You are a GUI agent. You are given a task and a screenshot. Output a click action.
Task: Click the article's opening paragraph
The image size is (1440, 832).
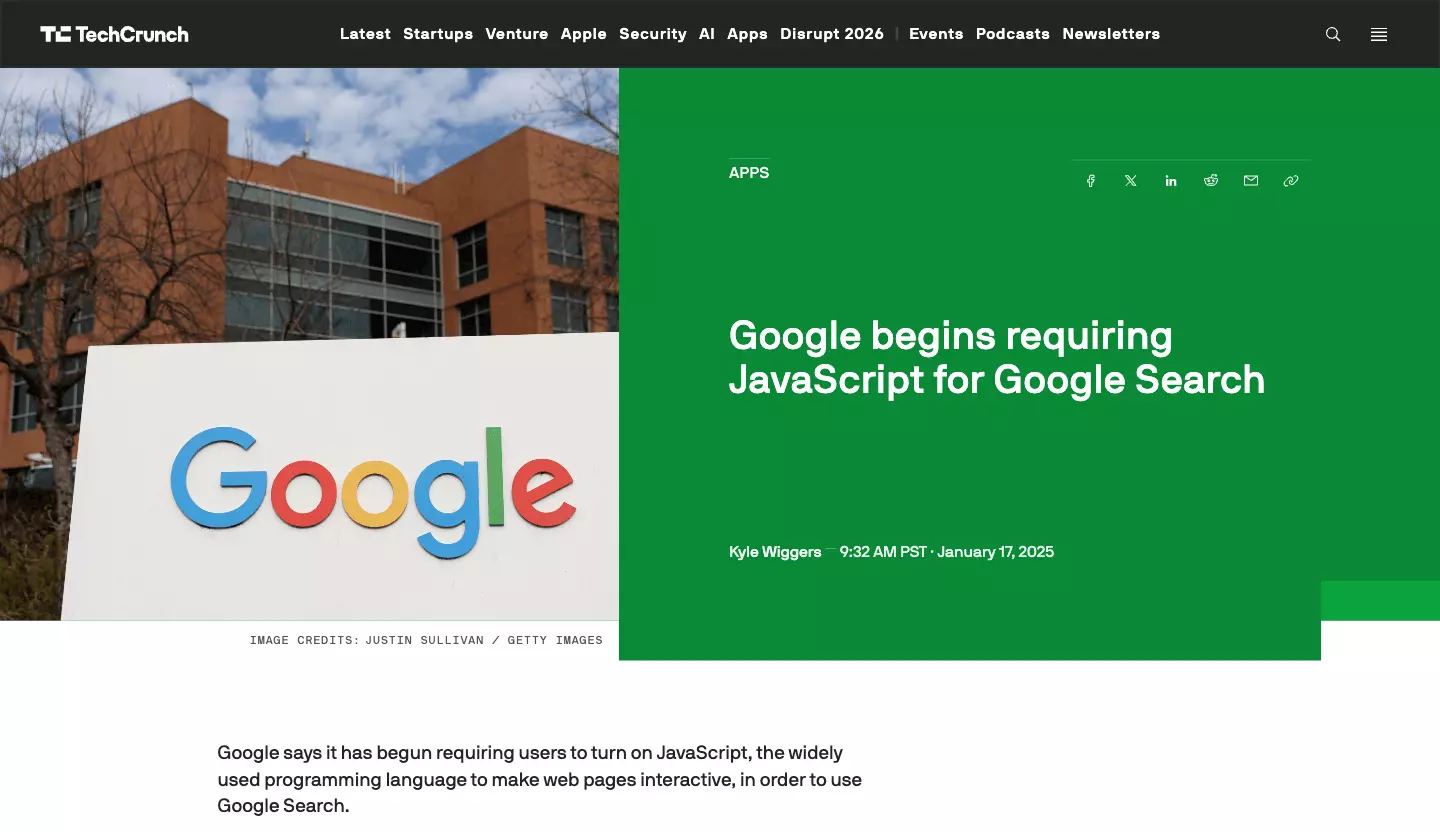540,779
